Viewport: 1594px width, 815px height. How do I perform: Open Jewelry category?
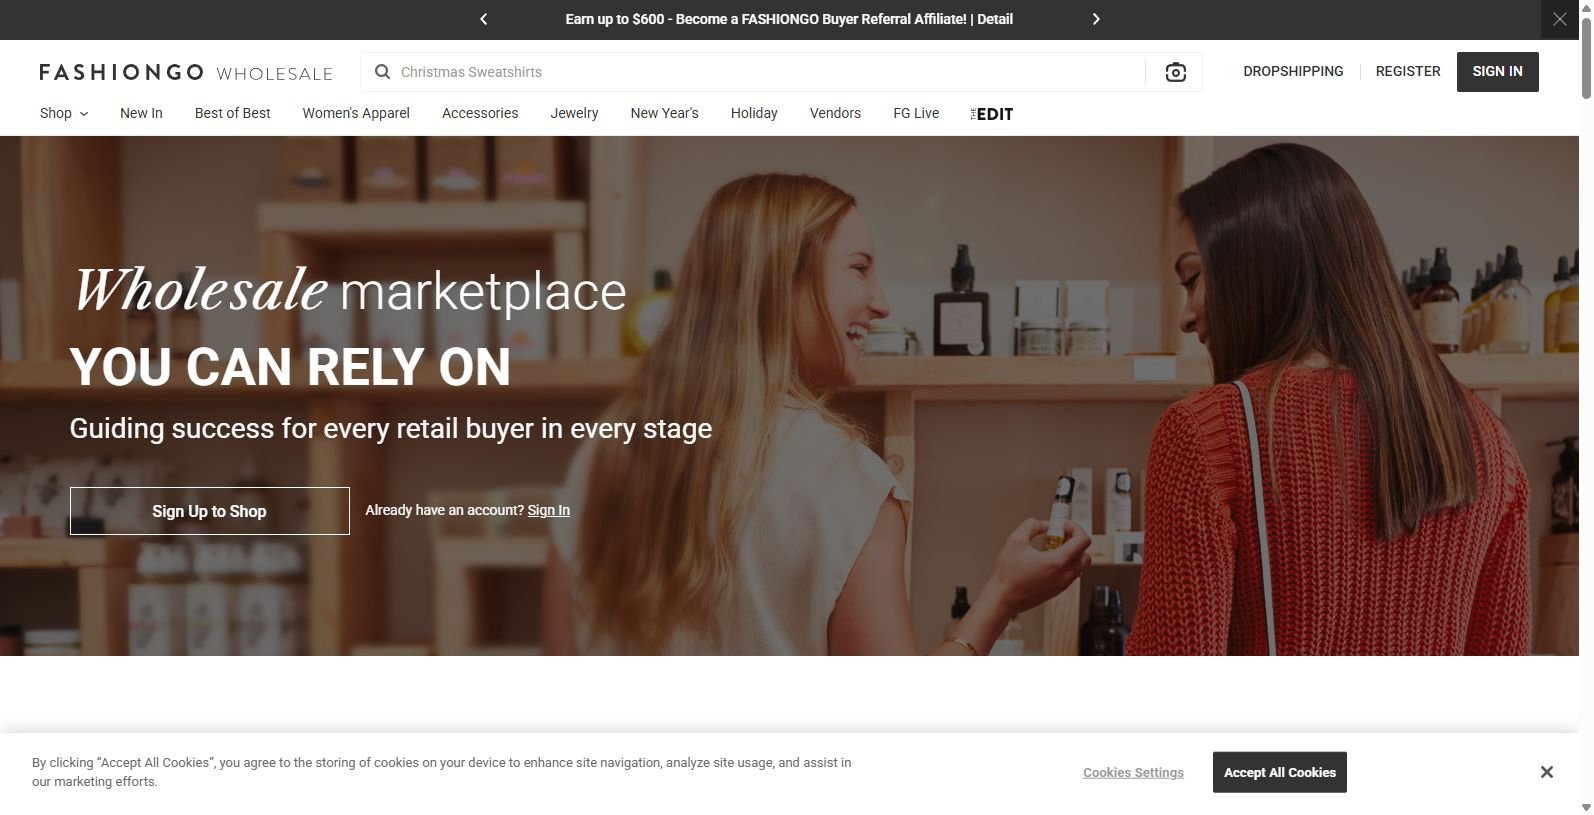tap(574, 113)
